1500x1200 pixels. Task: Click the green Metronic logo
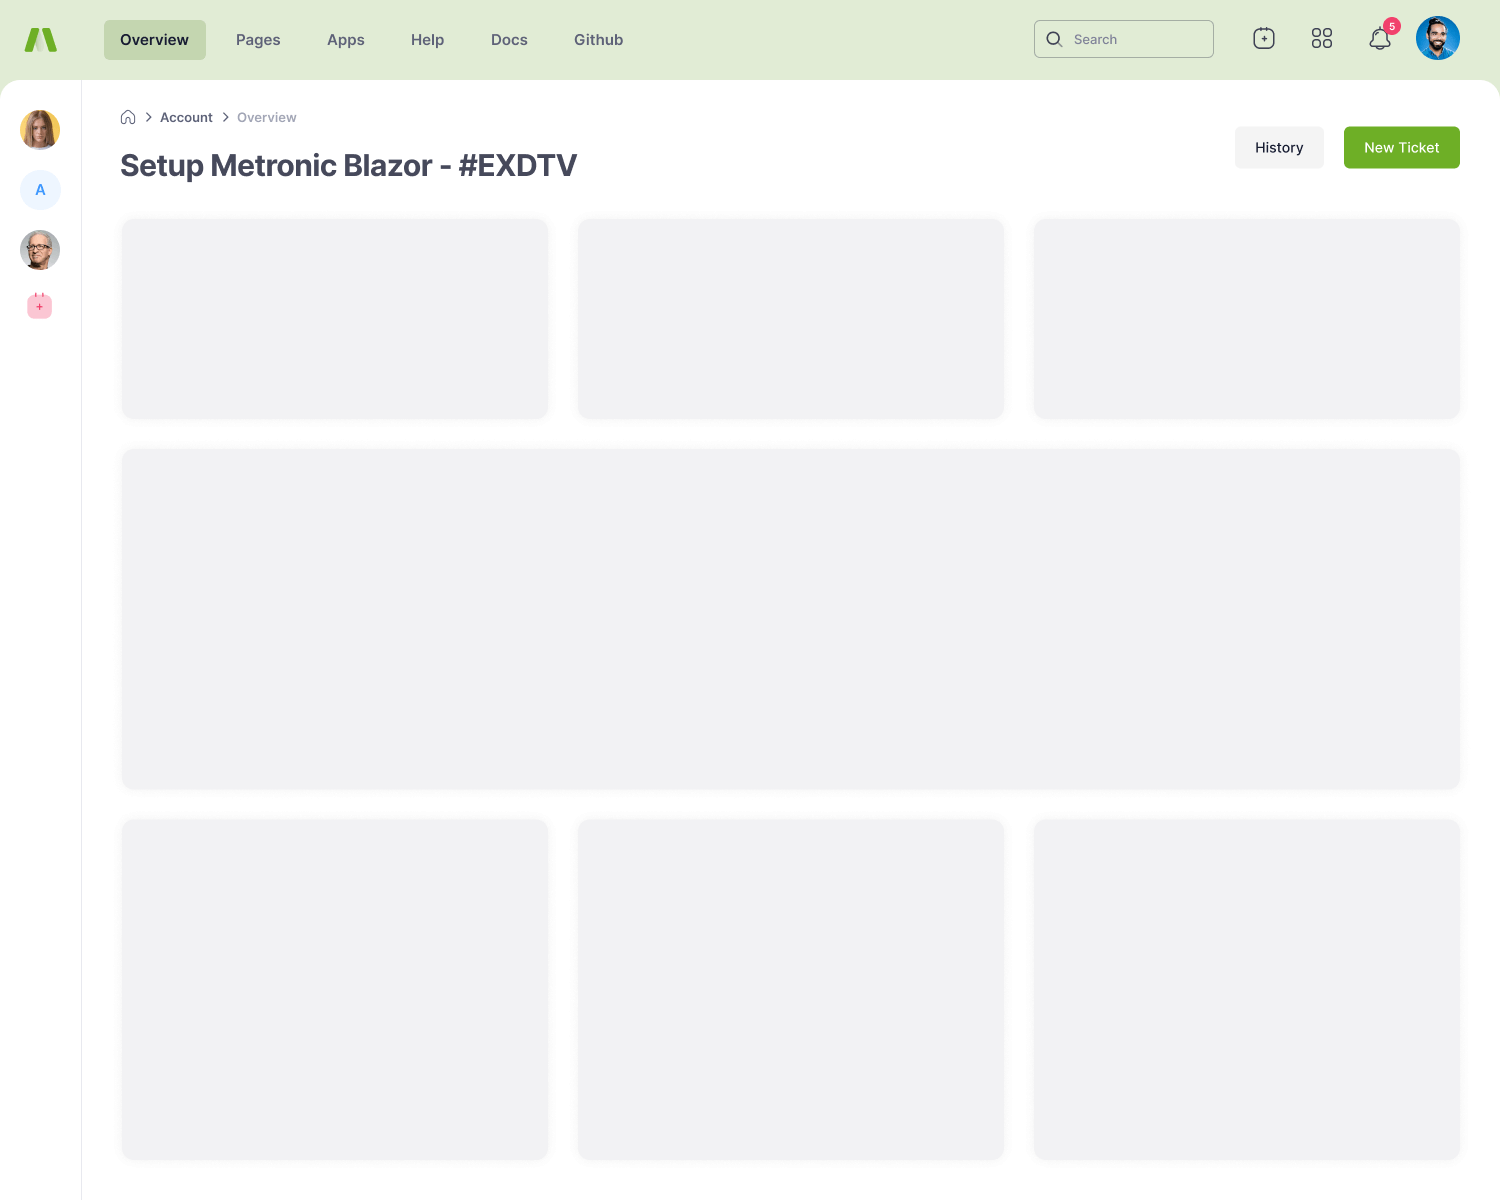40,40
